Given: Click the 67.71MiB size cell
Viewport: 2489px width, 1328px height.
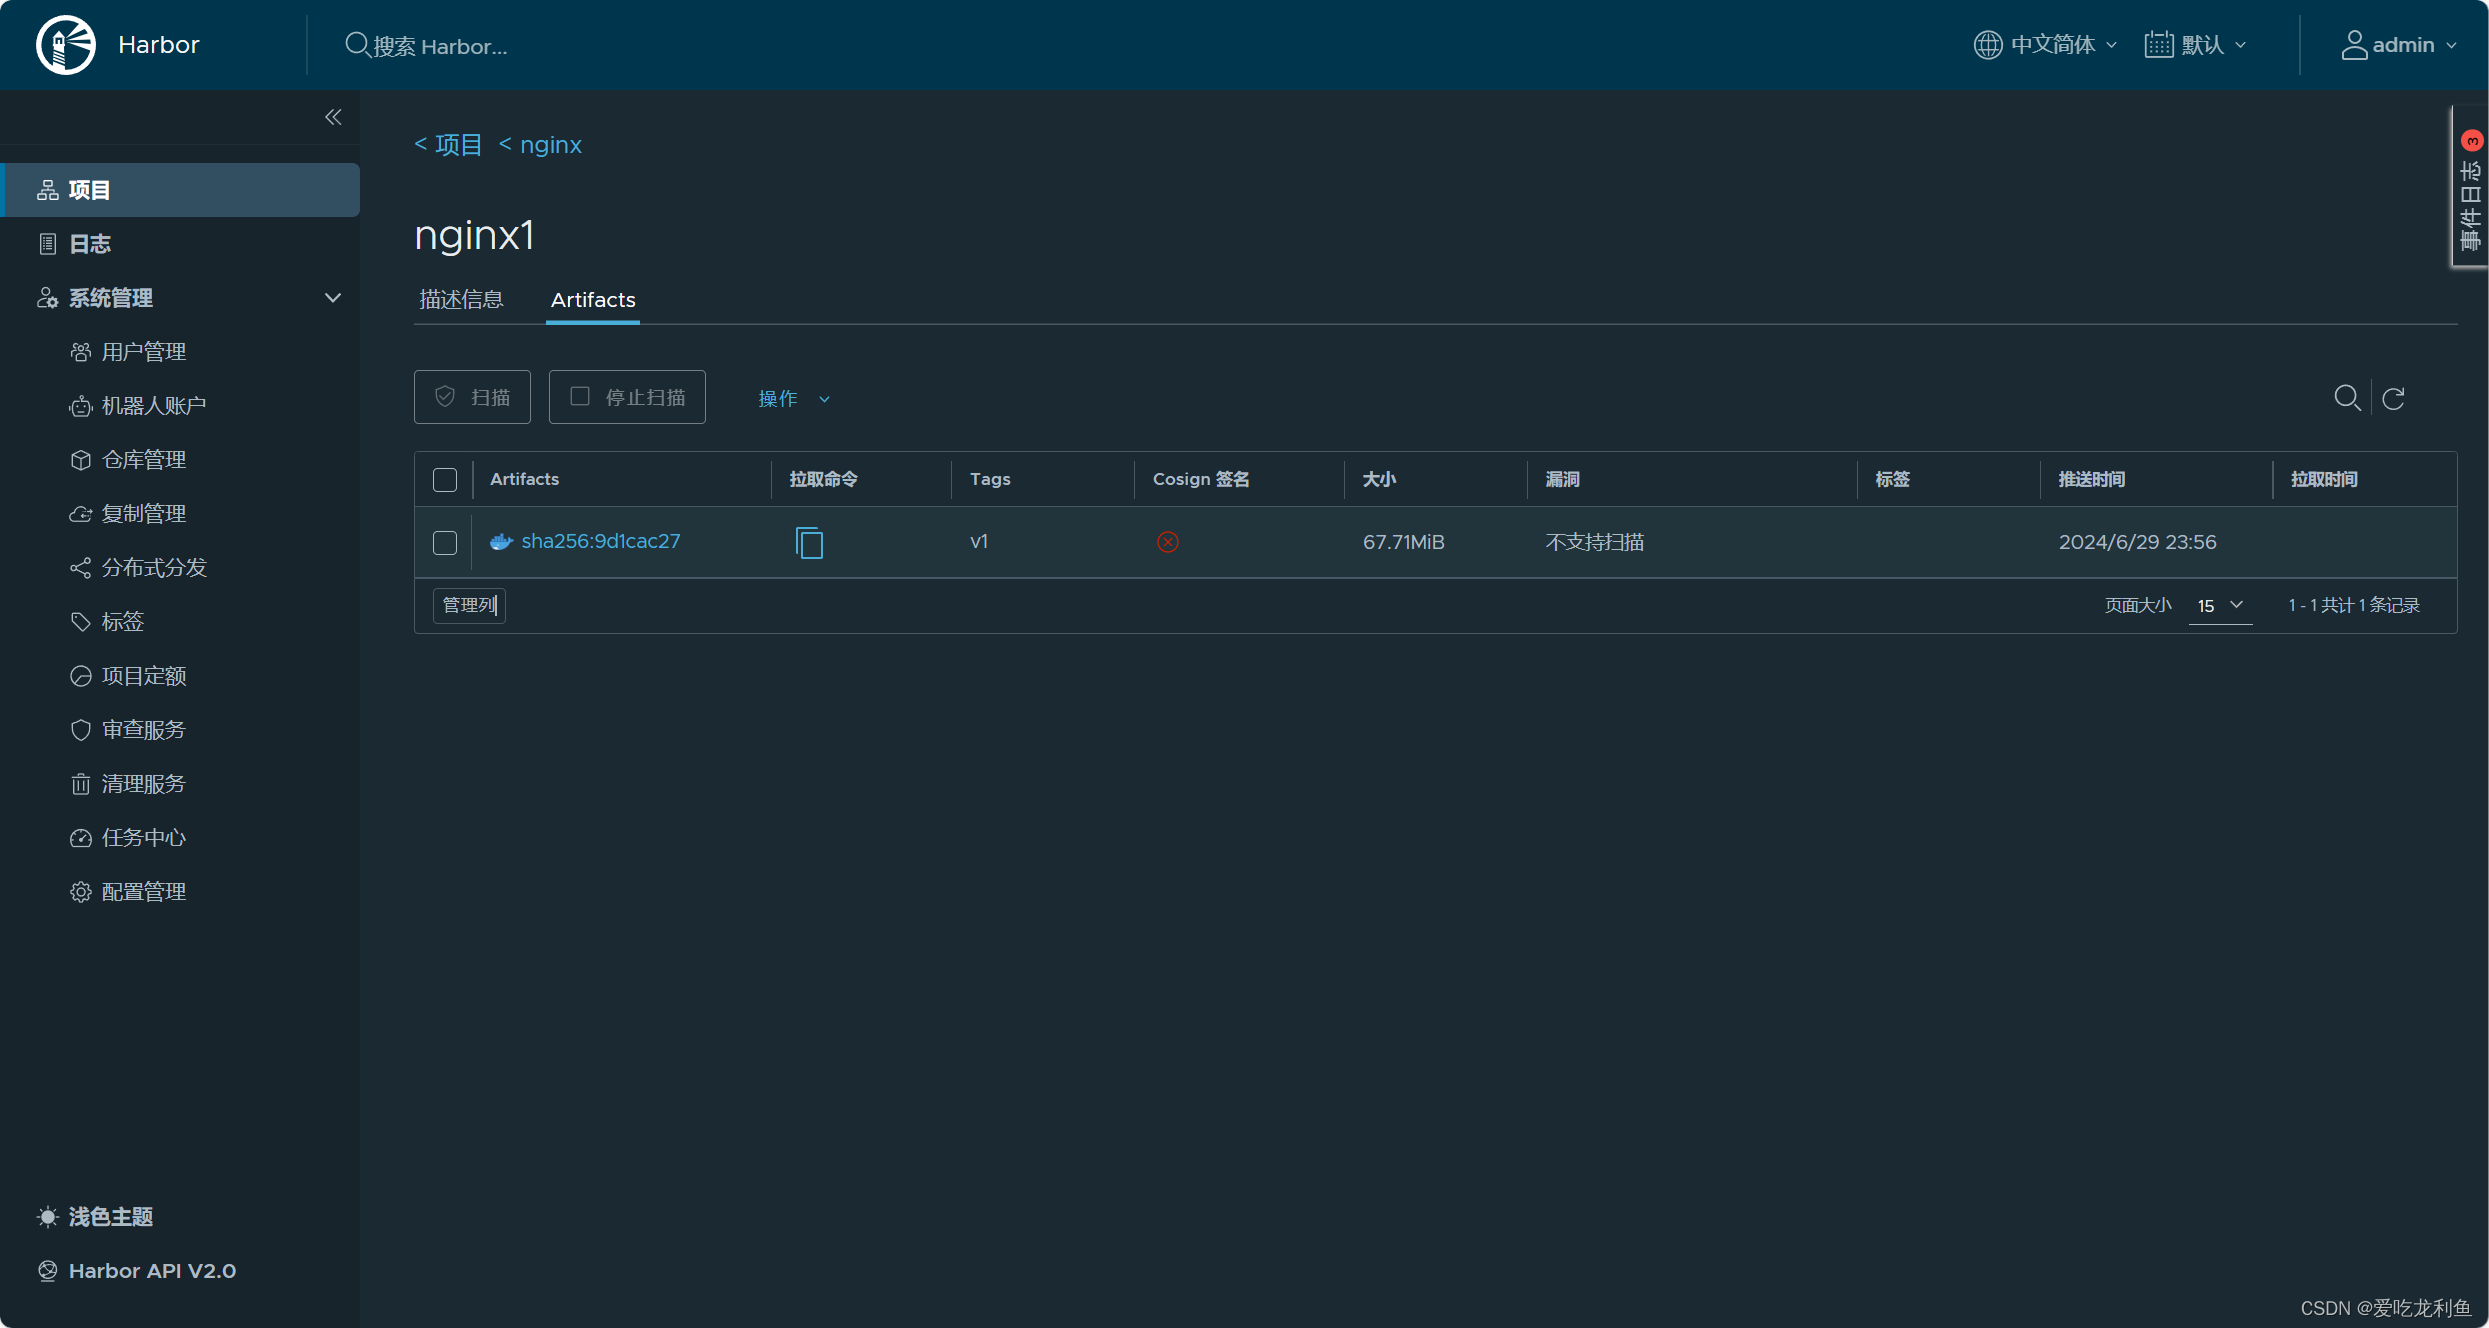Looking at the screenshot, I should (x=1403, y=542).
